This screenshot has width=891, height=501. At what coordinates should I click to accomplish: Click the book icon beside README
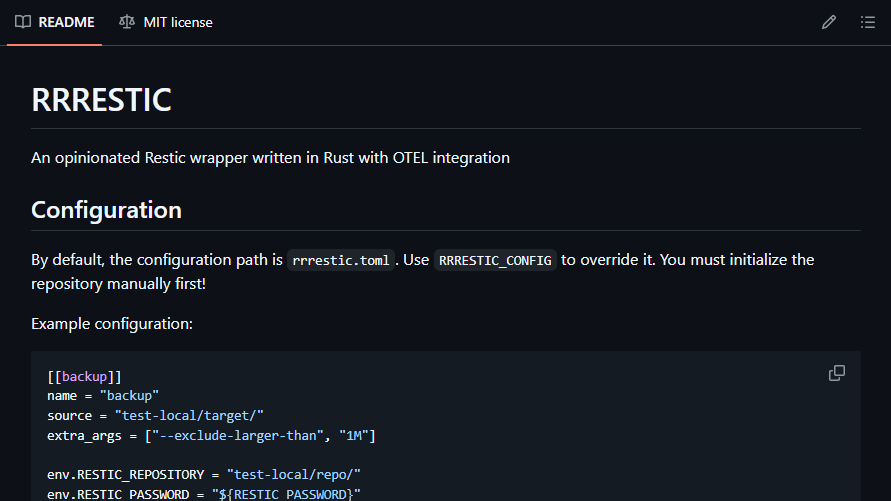(23, 22)
